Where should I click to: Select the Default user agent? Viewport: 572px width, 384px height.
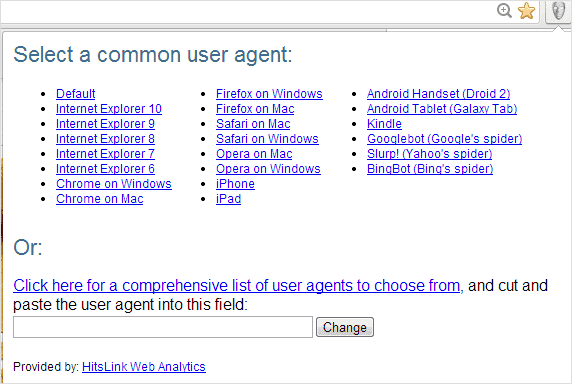[x=76, y=94]
